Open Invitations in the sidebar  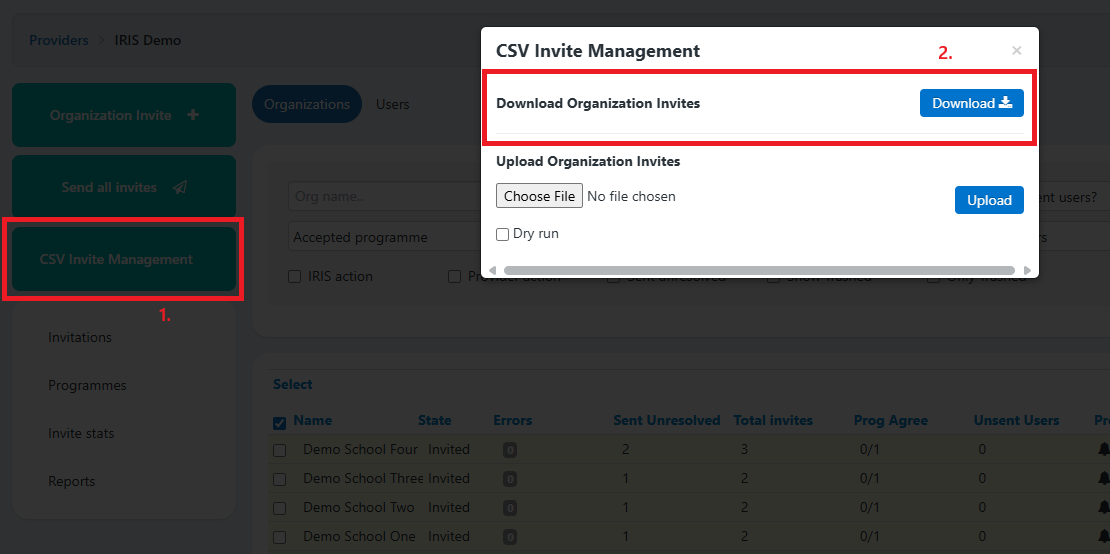(x=80, y=337)
